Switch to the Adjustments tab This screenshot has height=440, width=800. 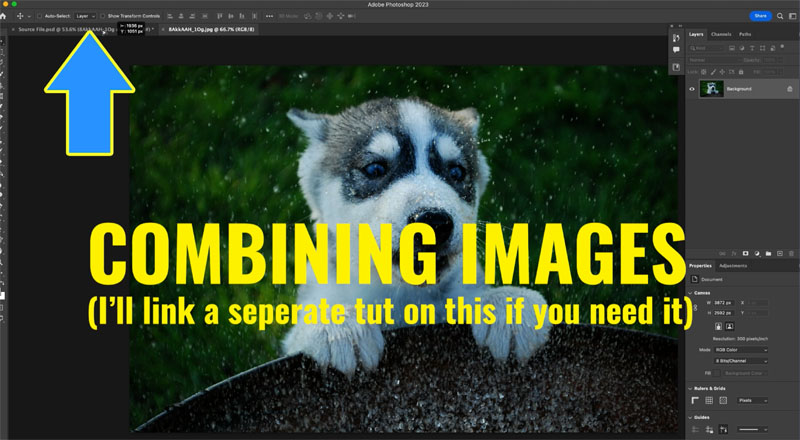tap(733, 265)
